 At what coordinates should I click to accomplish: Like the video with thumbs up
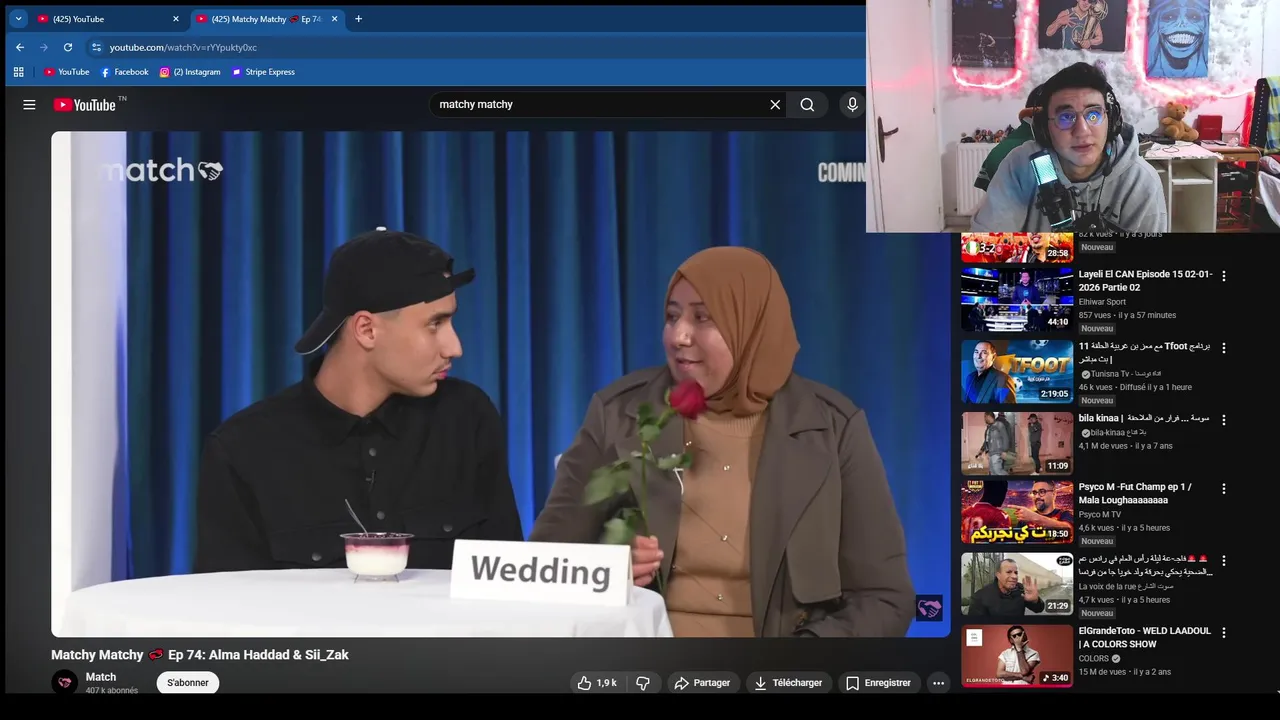[x=597, y=683]
